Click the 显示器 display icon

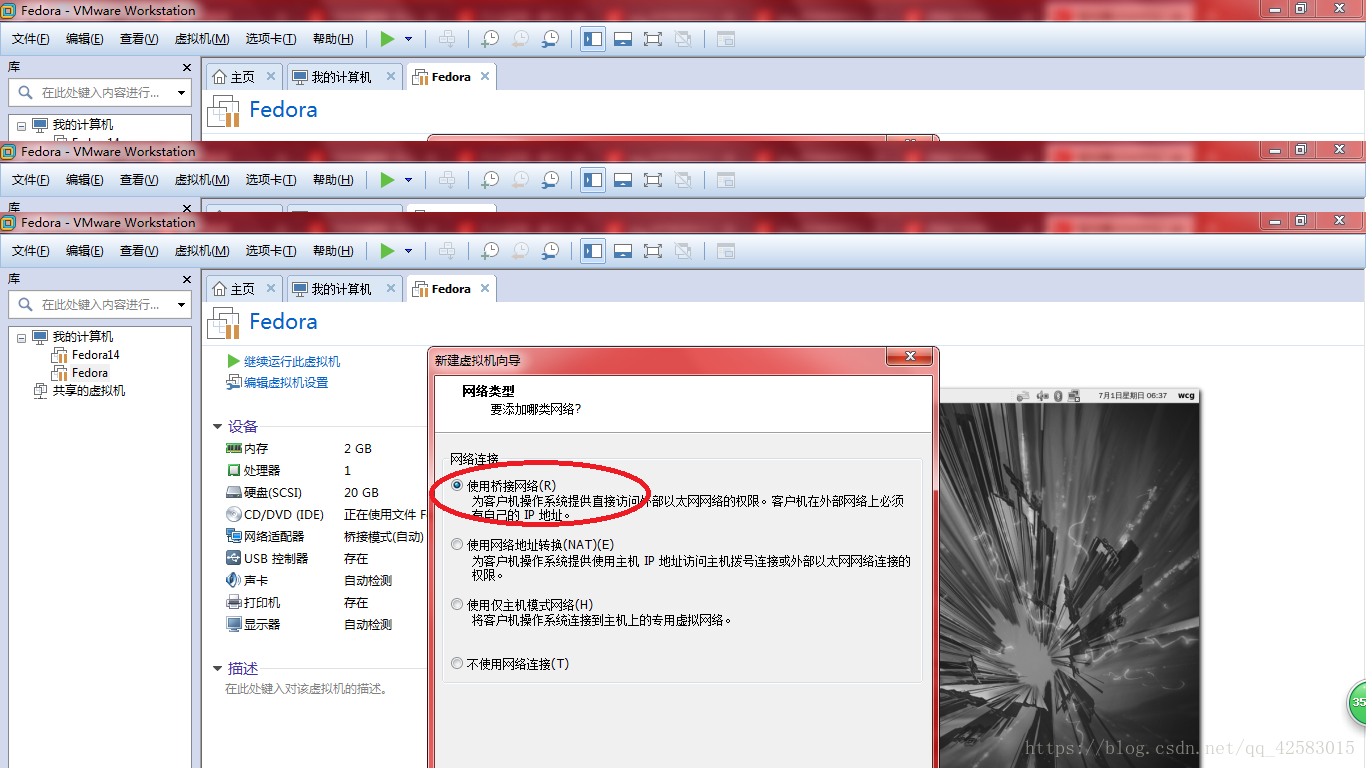click(x=234, y=624)
